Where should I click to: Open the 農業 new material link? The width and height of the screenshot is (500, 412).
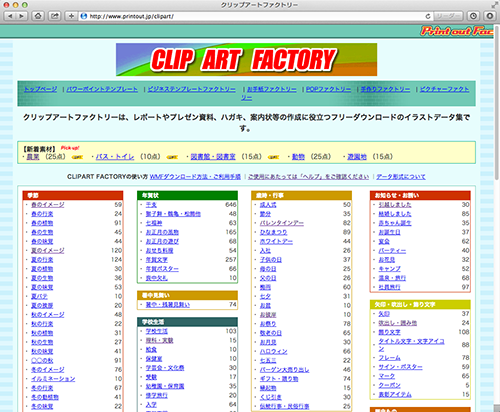33,157
